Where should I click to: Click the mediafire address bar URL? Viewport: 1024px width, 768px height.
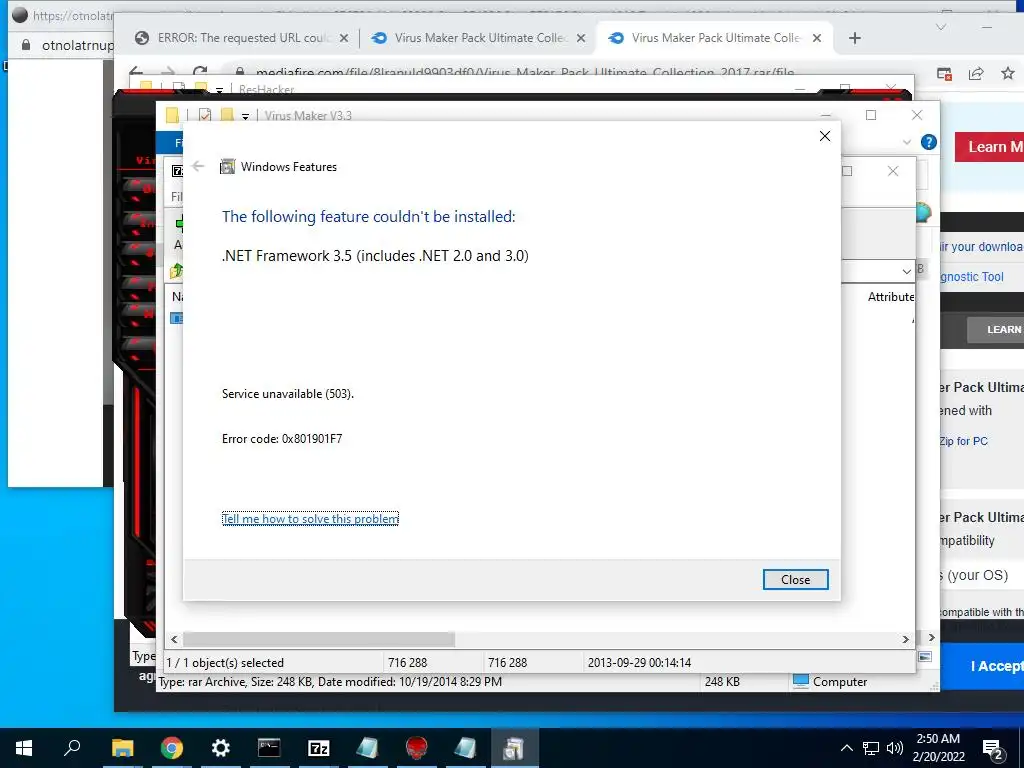click(x=524, y=72)
